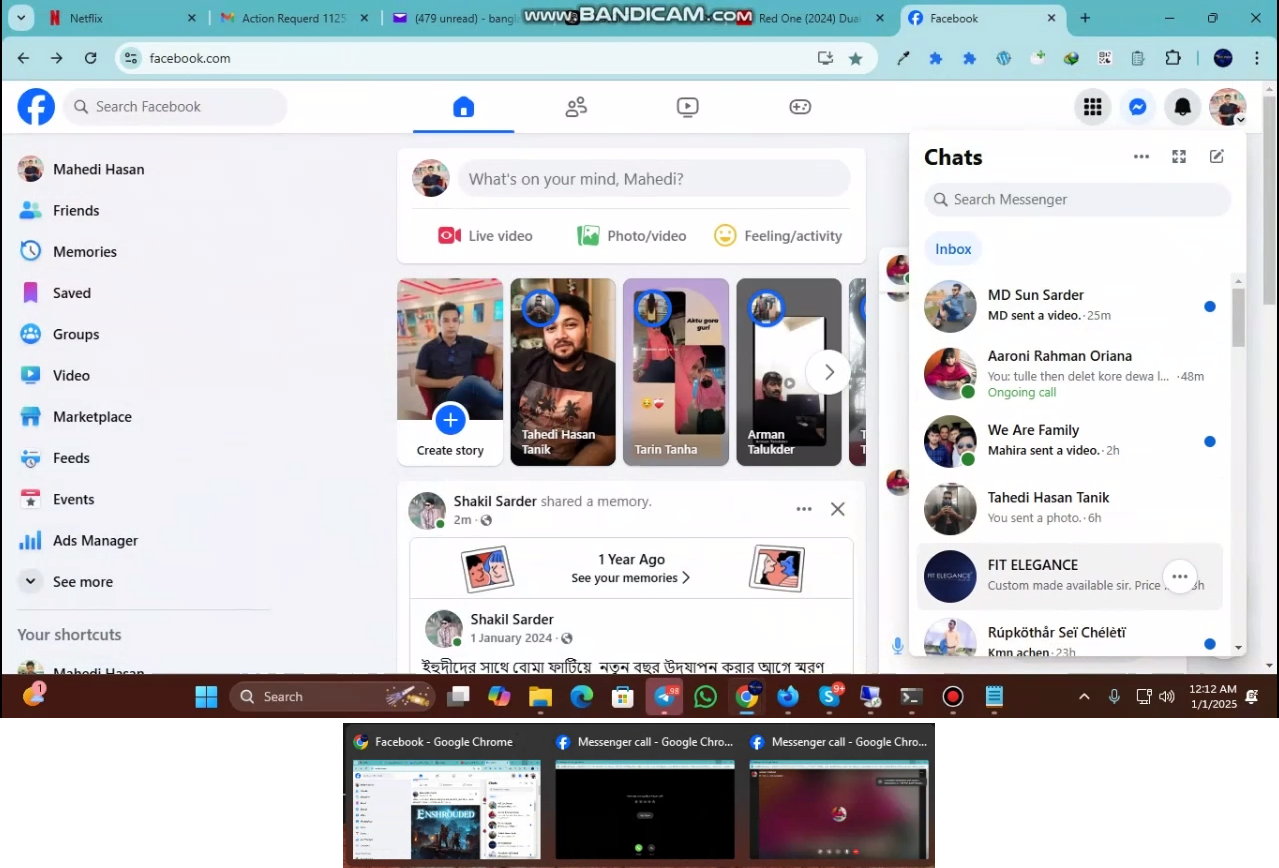The image size is (1279, 868).
Task: Click See your memories link
Action: click(630, 578)
